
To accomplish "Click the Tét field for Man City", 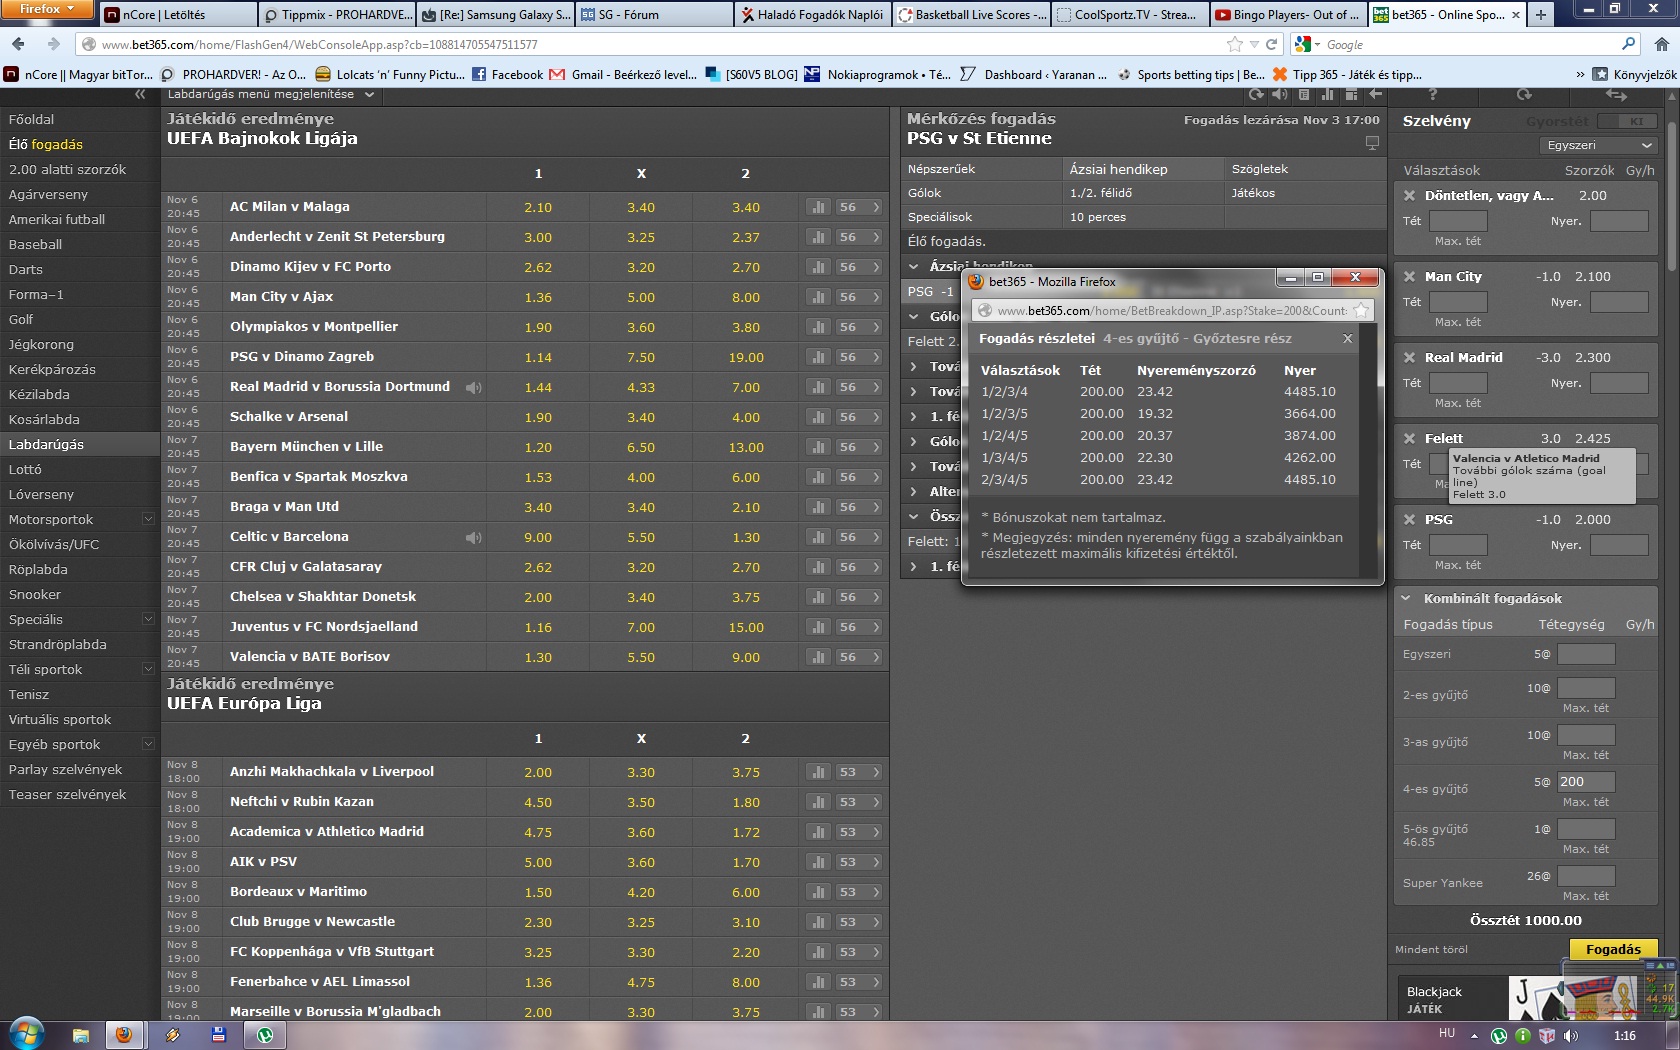I will tap(1458, 302).
